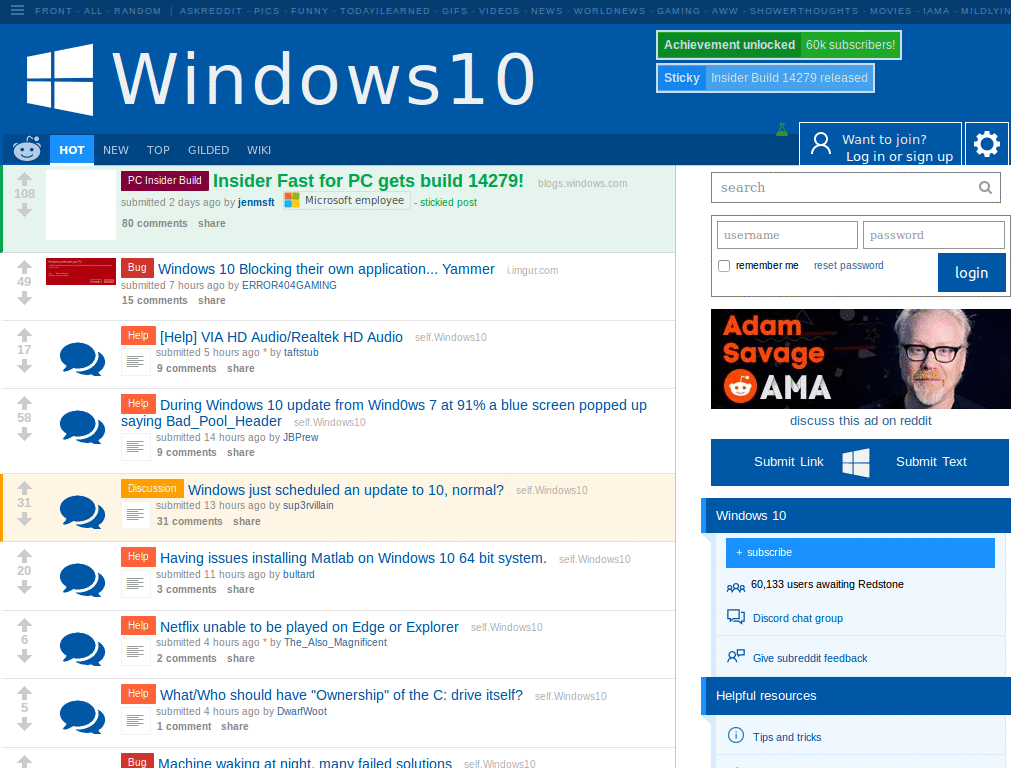The height and width of the screenshot is (768, 1024).
Task: Go to ASKREDDIT in the top bar
Action: (x=211, y=11)
